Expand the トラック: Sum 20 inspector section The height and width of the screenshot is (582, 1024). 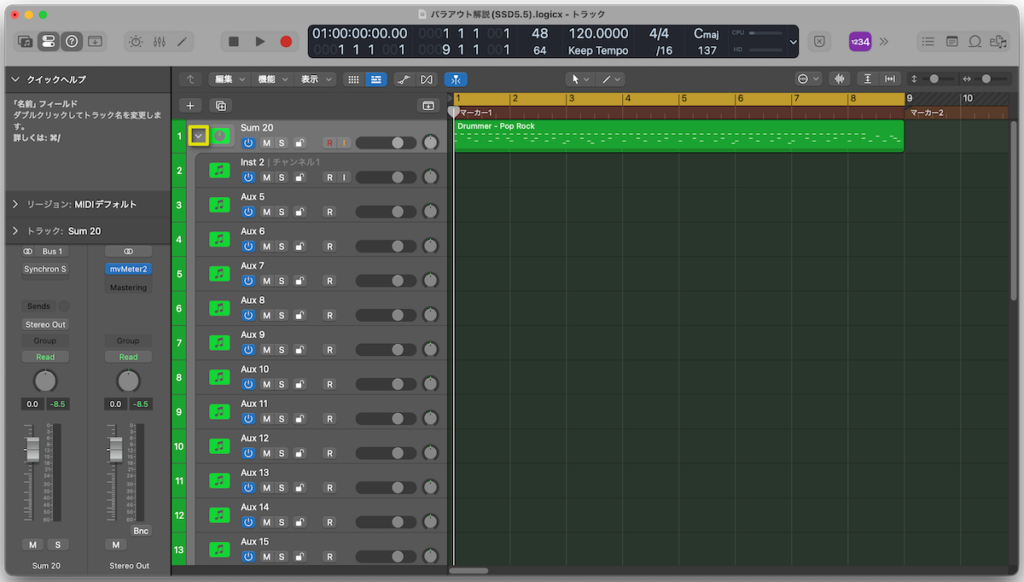click(x=15, y=231)
